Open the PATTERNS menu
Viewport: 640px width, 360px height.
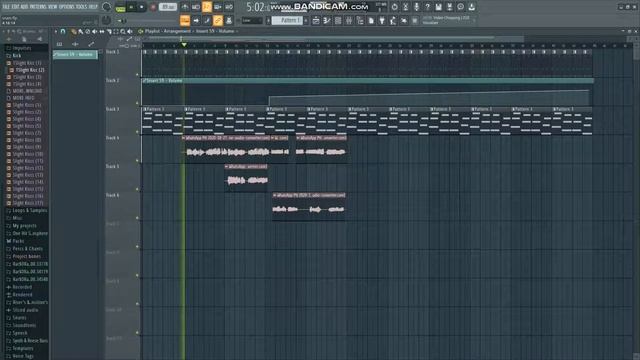[x=37, y=7]
